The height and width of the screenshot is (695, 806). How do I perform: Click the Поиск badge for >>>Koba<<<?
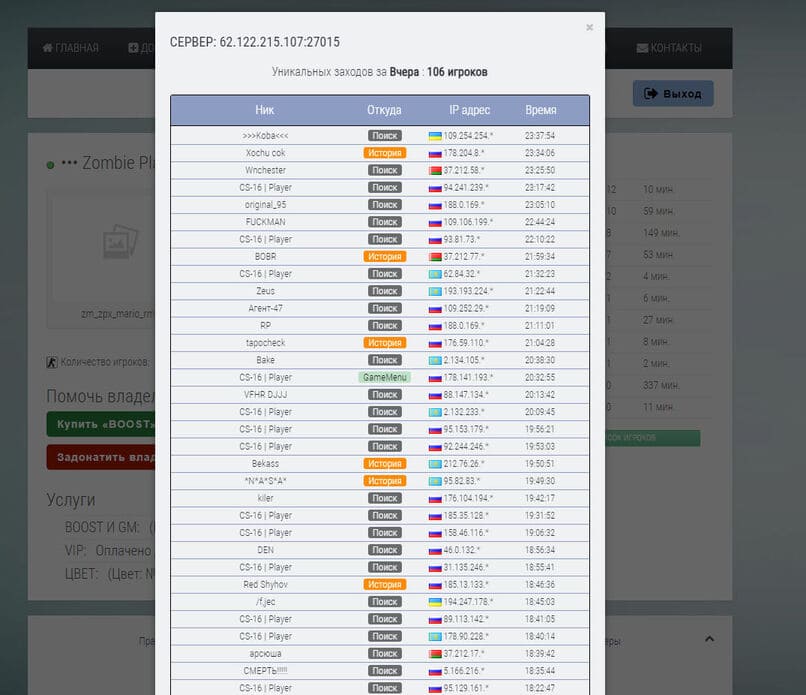(384, 136)
